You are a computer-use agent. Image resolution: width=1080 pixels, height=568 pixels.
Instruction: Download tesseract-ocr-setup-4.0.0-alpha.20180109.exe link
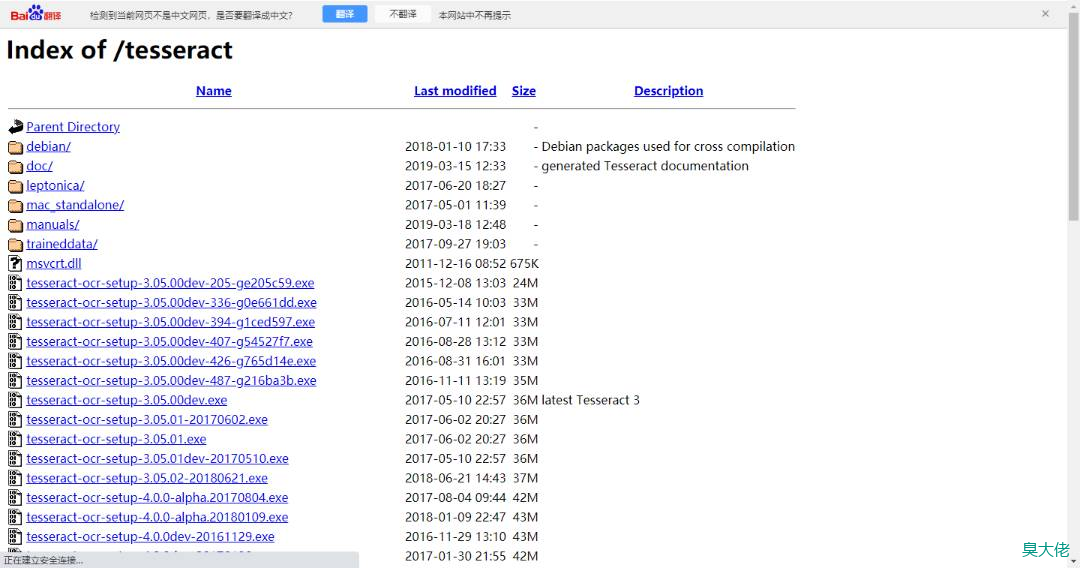pyautogui.click(x=157, y=517)
